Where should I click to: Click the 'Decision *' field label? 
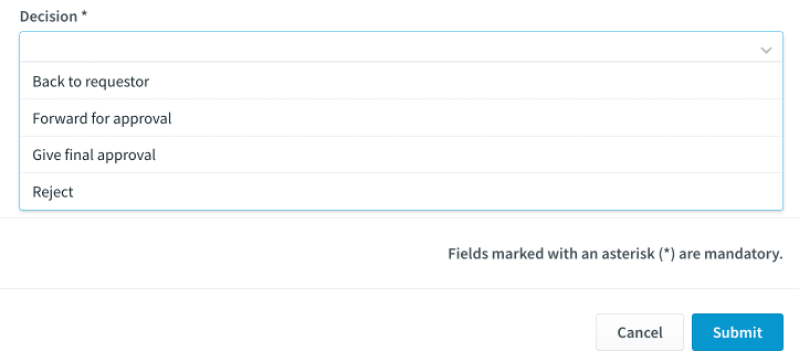click(x=54, y=16)
